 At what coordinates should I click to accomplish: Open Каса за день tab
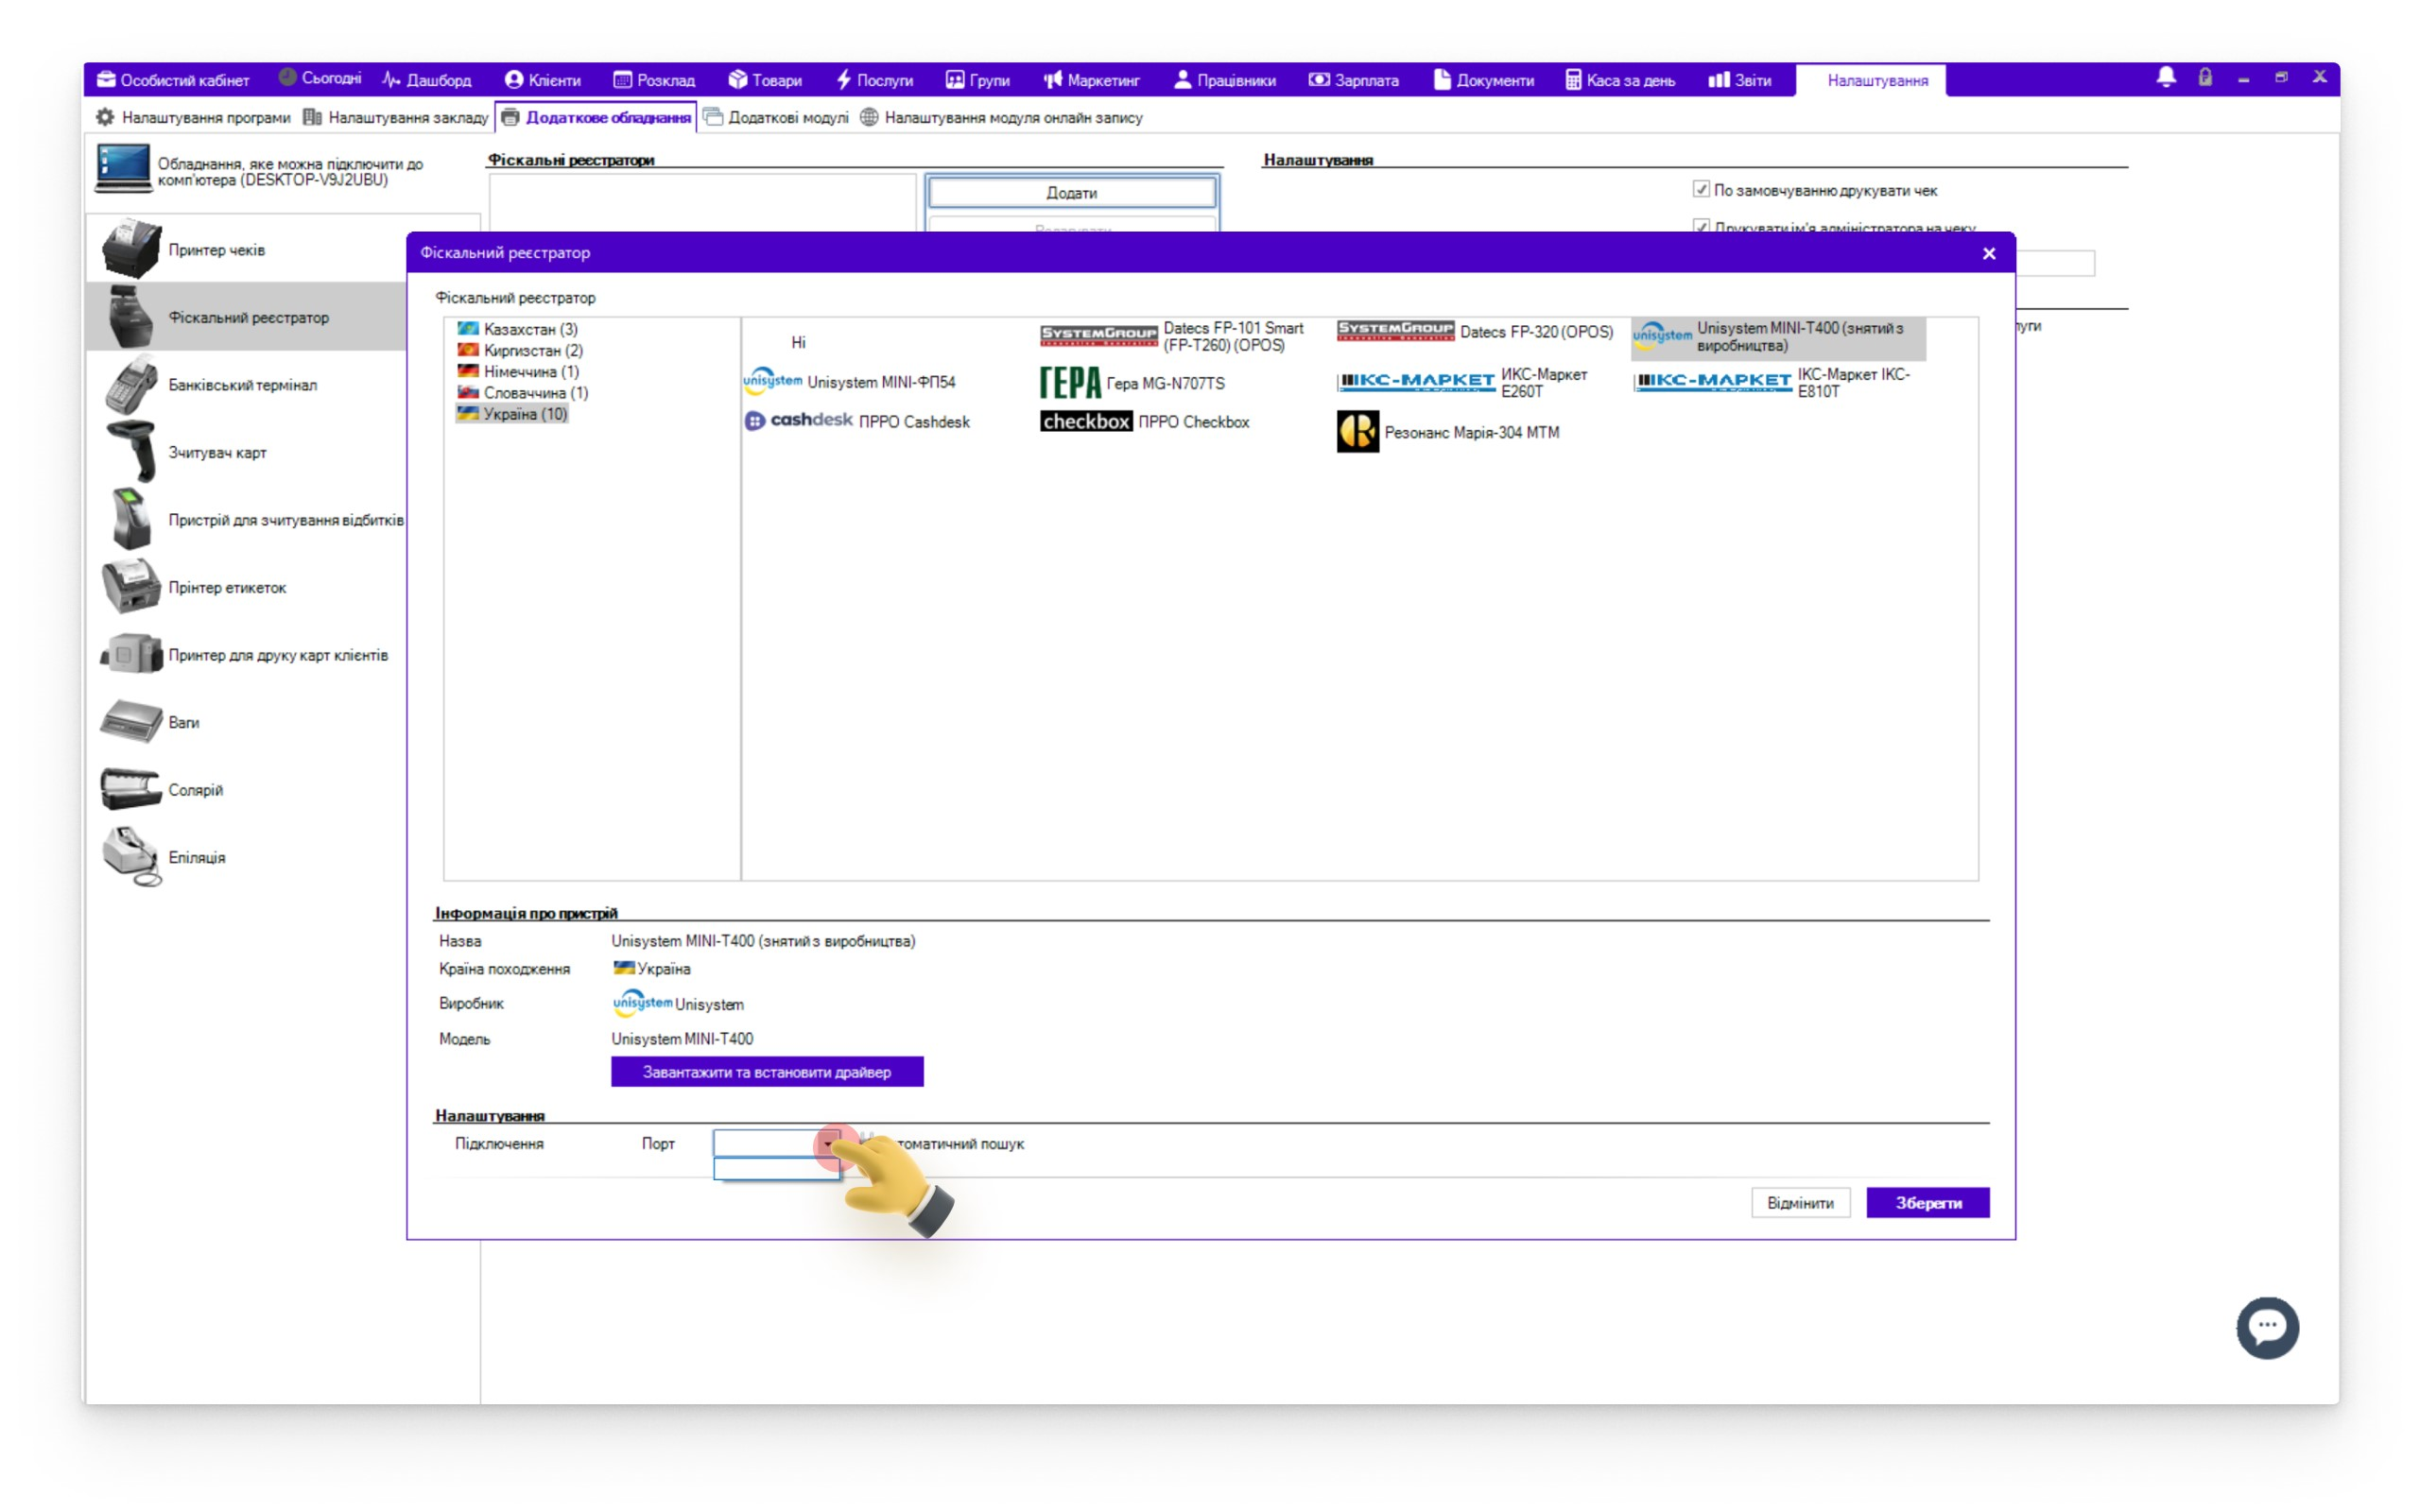[x=1620, y=80]
